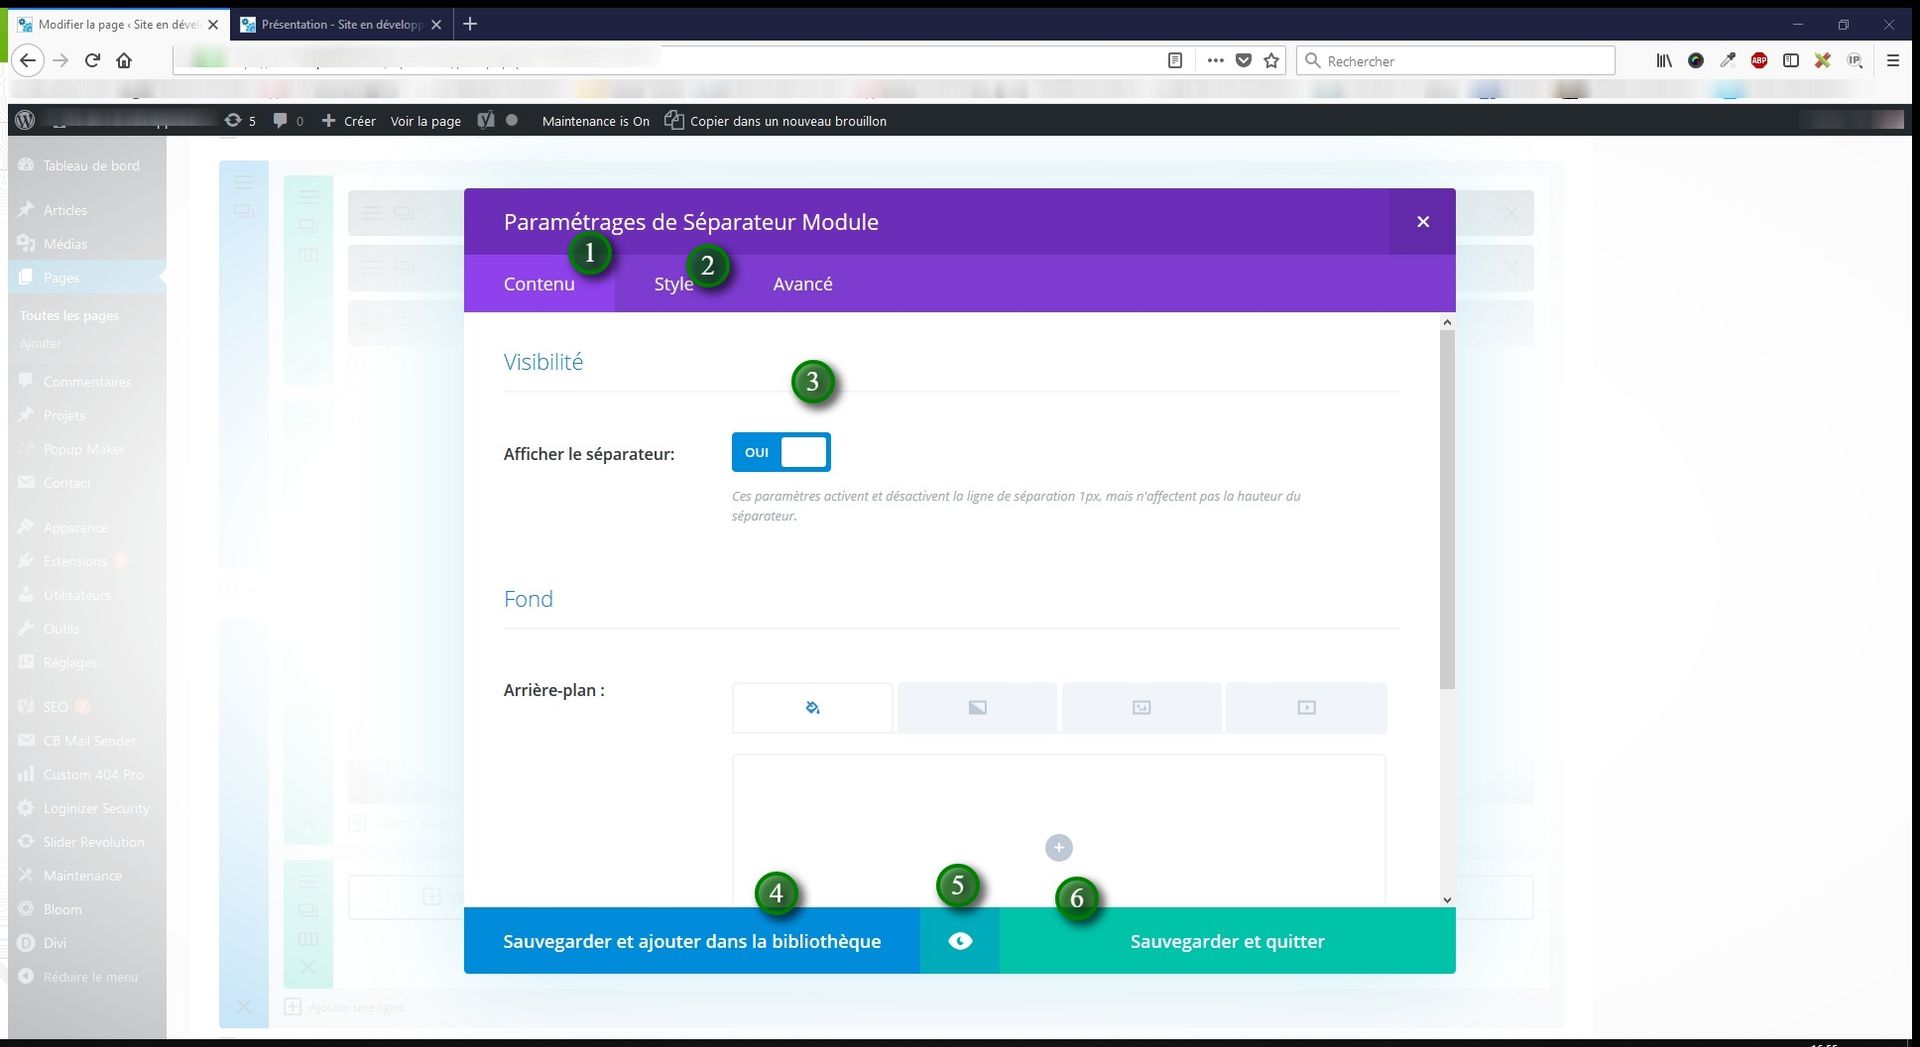Image resolution: width=1920 pixels, height=1047 pixels.
Task: Click the color picker eyedropper extension
Action: [1727, 61]
